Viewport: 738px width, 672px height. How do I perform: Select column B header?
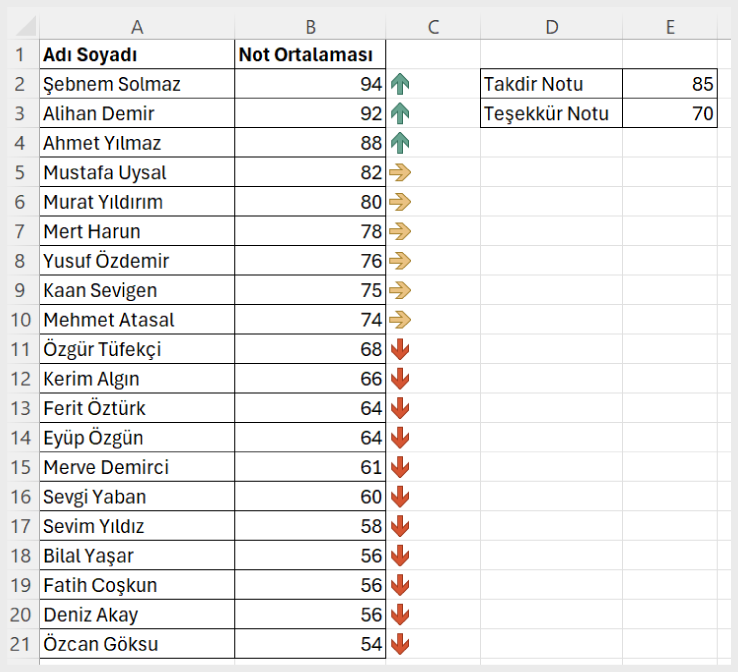click(x=310, y=27)
